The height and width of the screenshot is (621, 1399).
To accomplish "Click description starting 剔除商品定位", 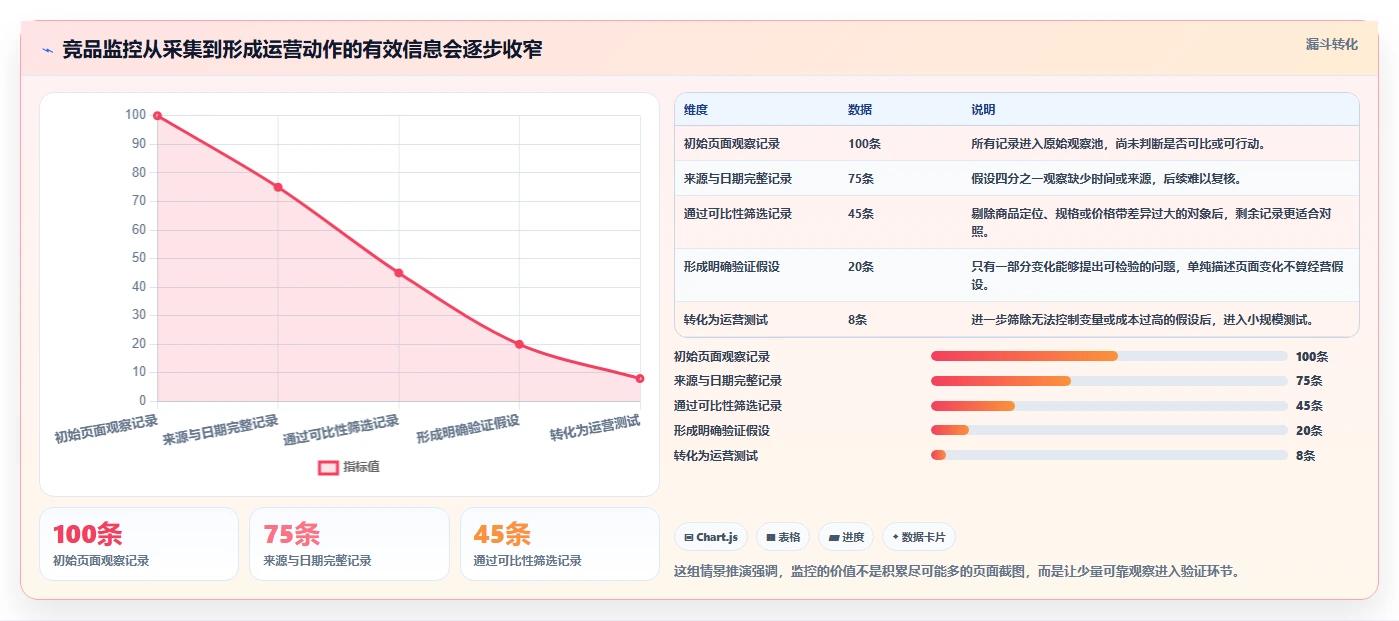I will click(x=1151, y=222).
